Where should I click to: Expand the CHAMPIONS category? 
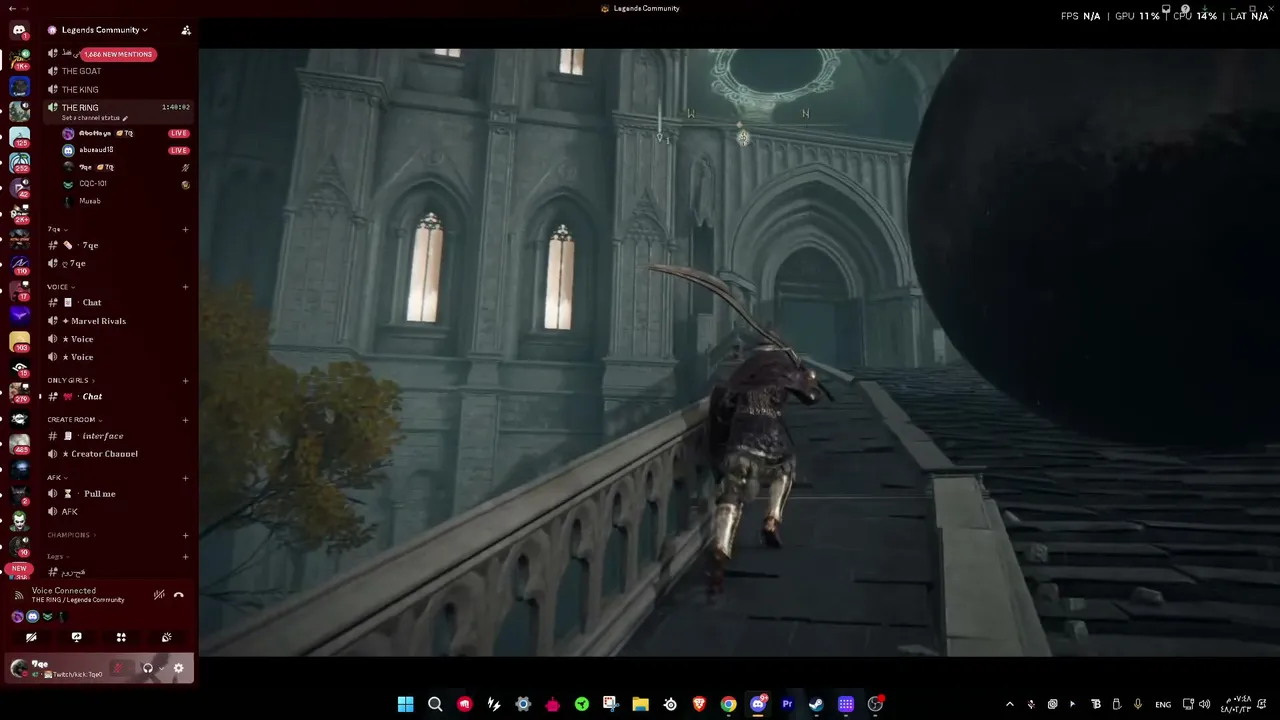(x=71, y=535)
